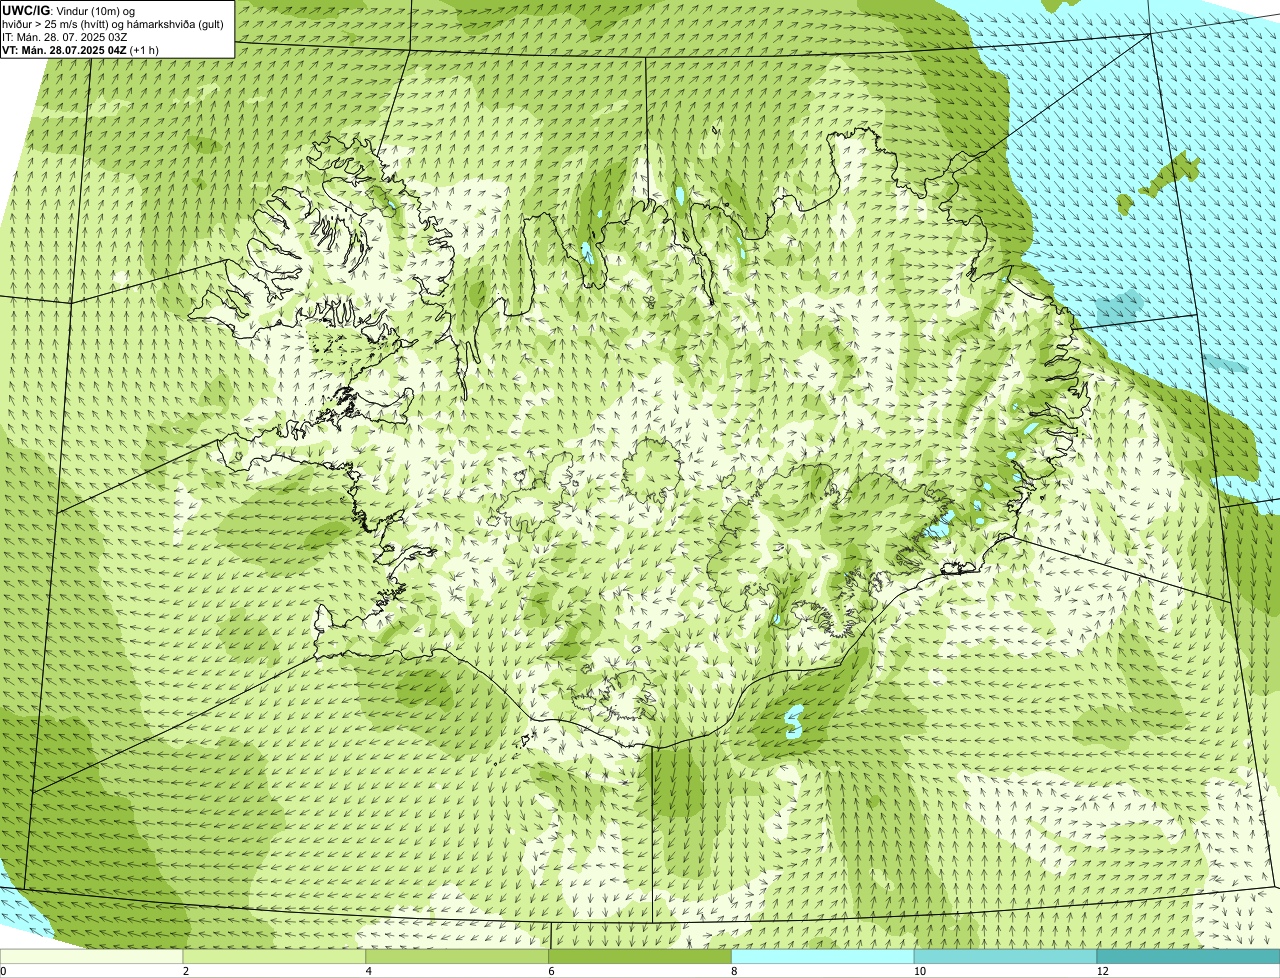Click the above 12 m/s teal legend swatch

tap(1189, 957)
